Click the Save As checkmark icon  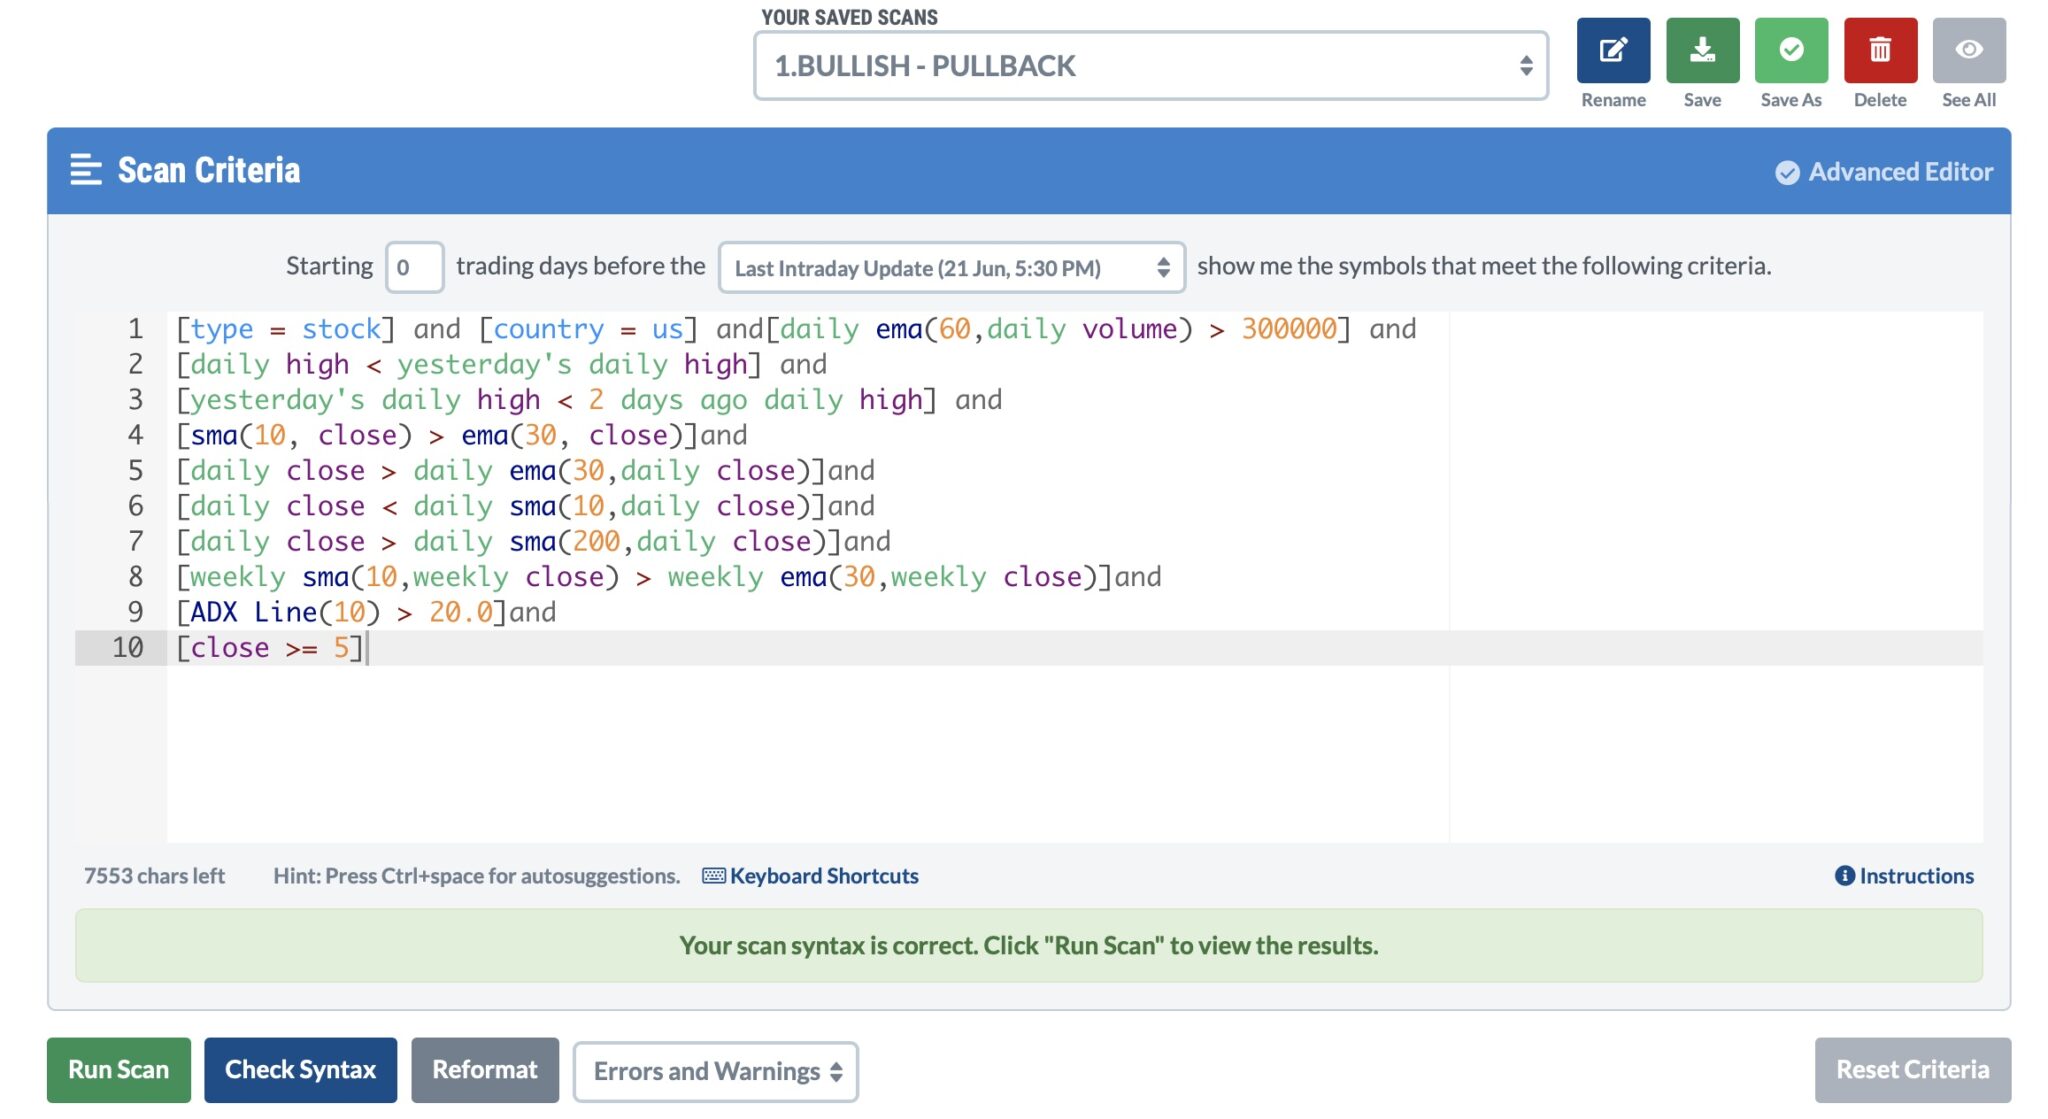click(1791, 50)
